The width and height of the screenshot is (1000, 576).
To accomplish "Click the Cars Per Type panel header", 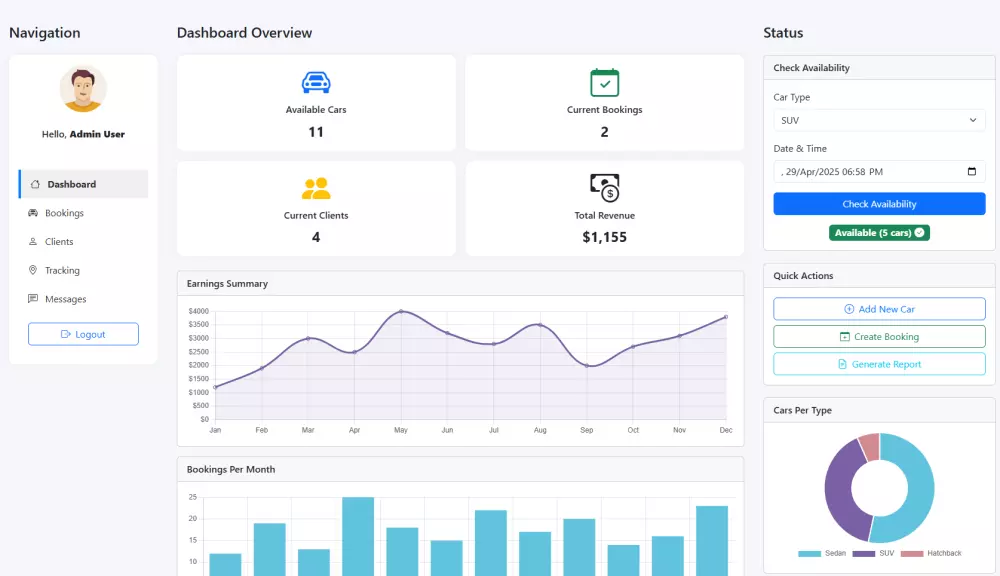I will pyautogui.click(x=879, y=410).
